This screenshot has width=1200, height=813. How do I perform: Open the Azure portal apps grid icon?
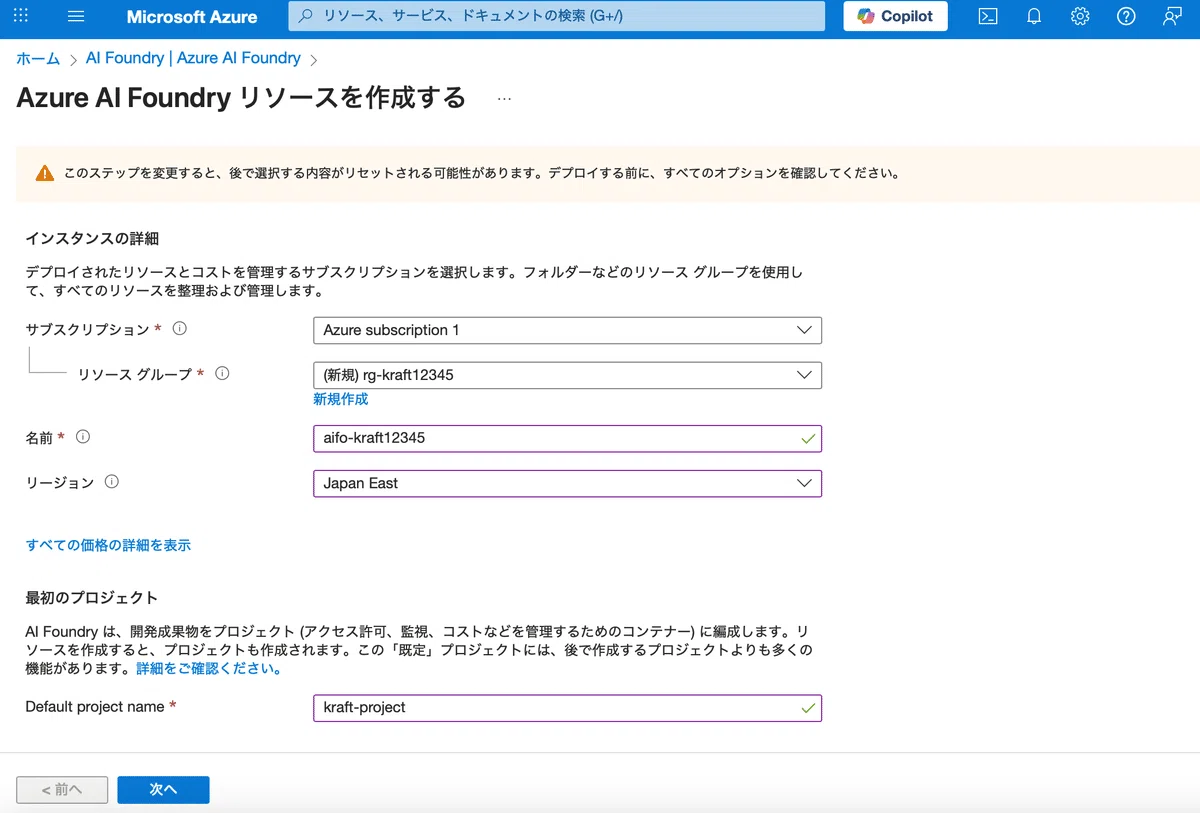21,16
